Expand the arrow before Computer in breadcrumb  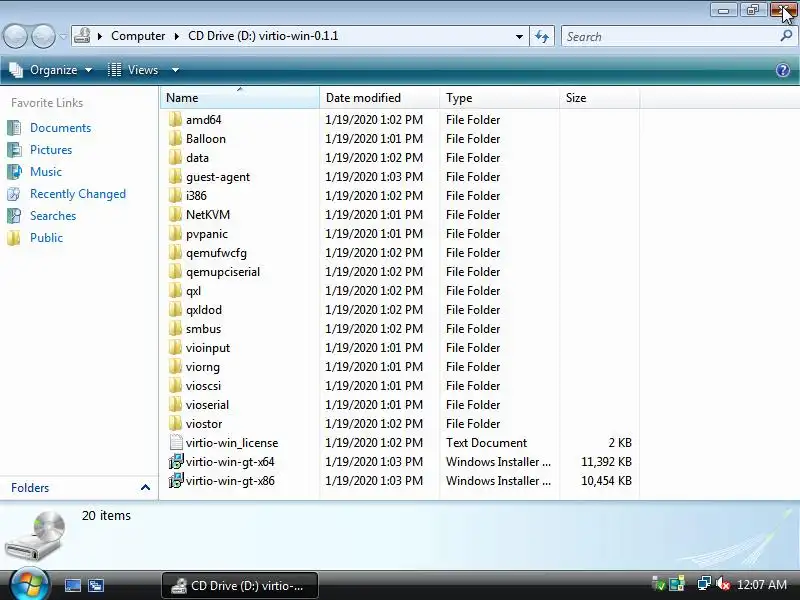click(100, 36)
